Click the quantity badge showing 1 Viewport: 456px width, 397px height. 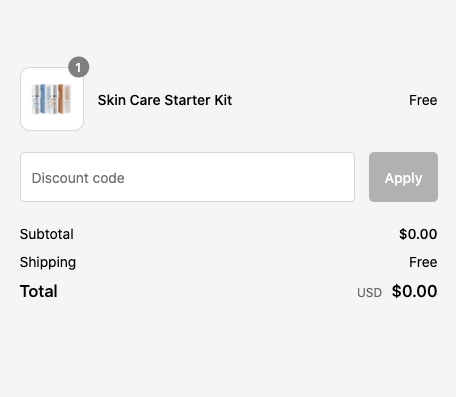[x=79, y=67]
